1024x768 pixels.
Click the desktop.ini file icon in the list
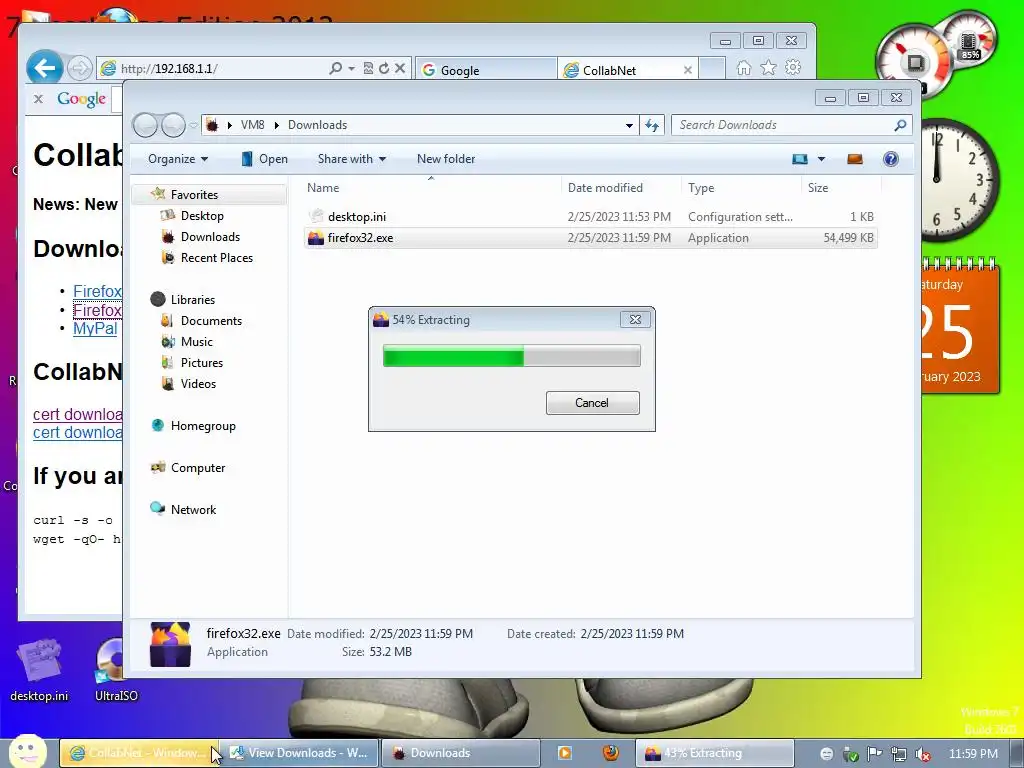coord(316,216)
